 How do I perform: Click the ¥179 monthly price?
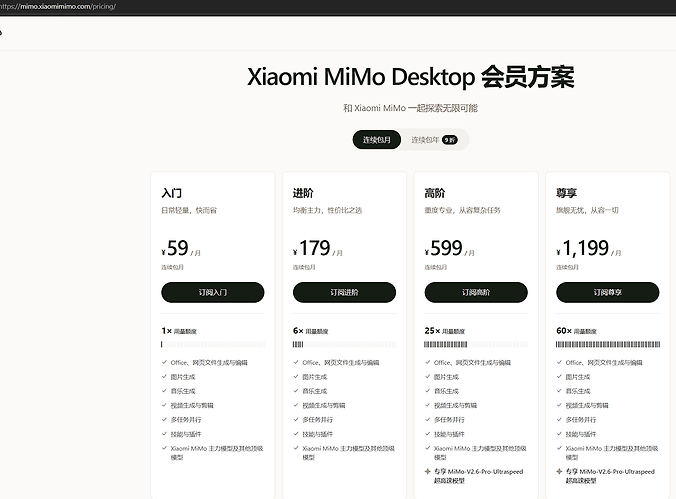click(x=317, y=248)
